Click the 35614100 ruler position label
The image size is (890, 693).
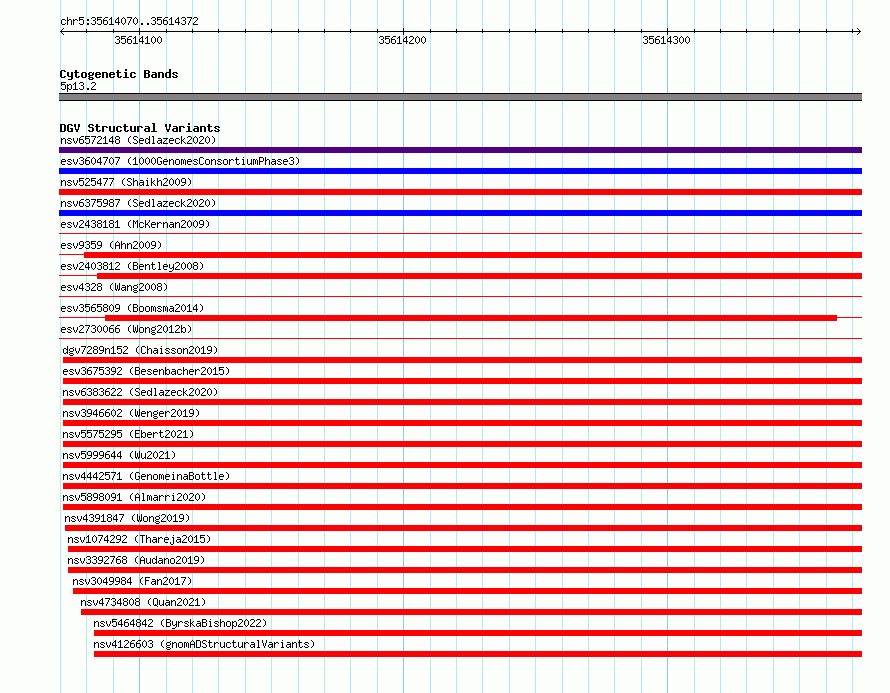click(x=138, y=40)
